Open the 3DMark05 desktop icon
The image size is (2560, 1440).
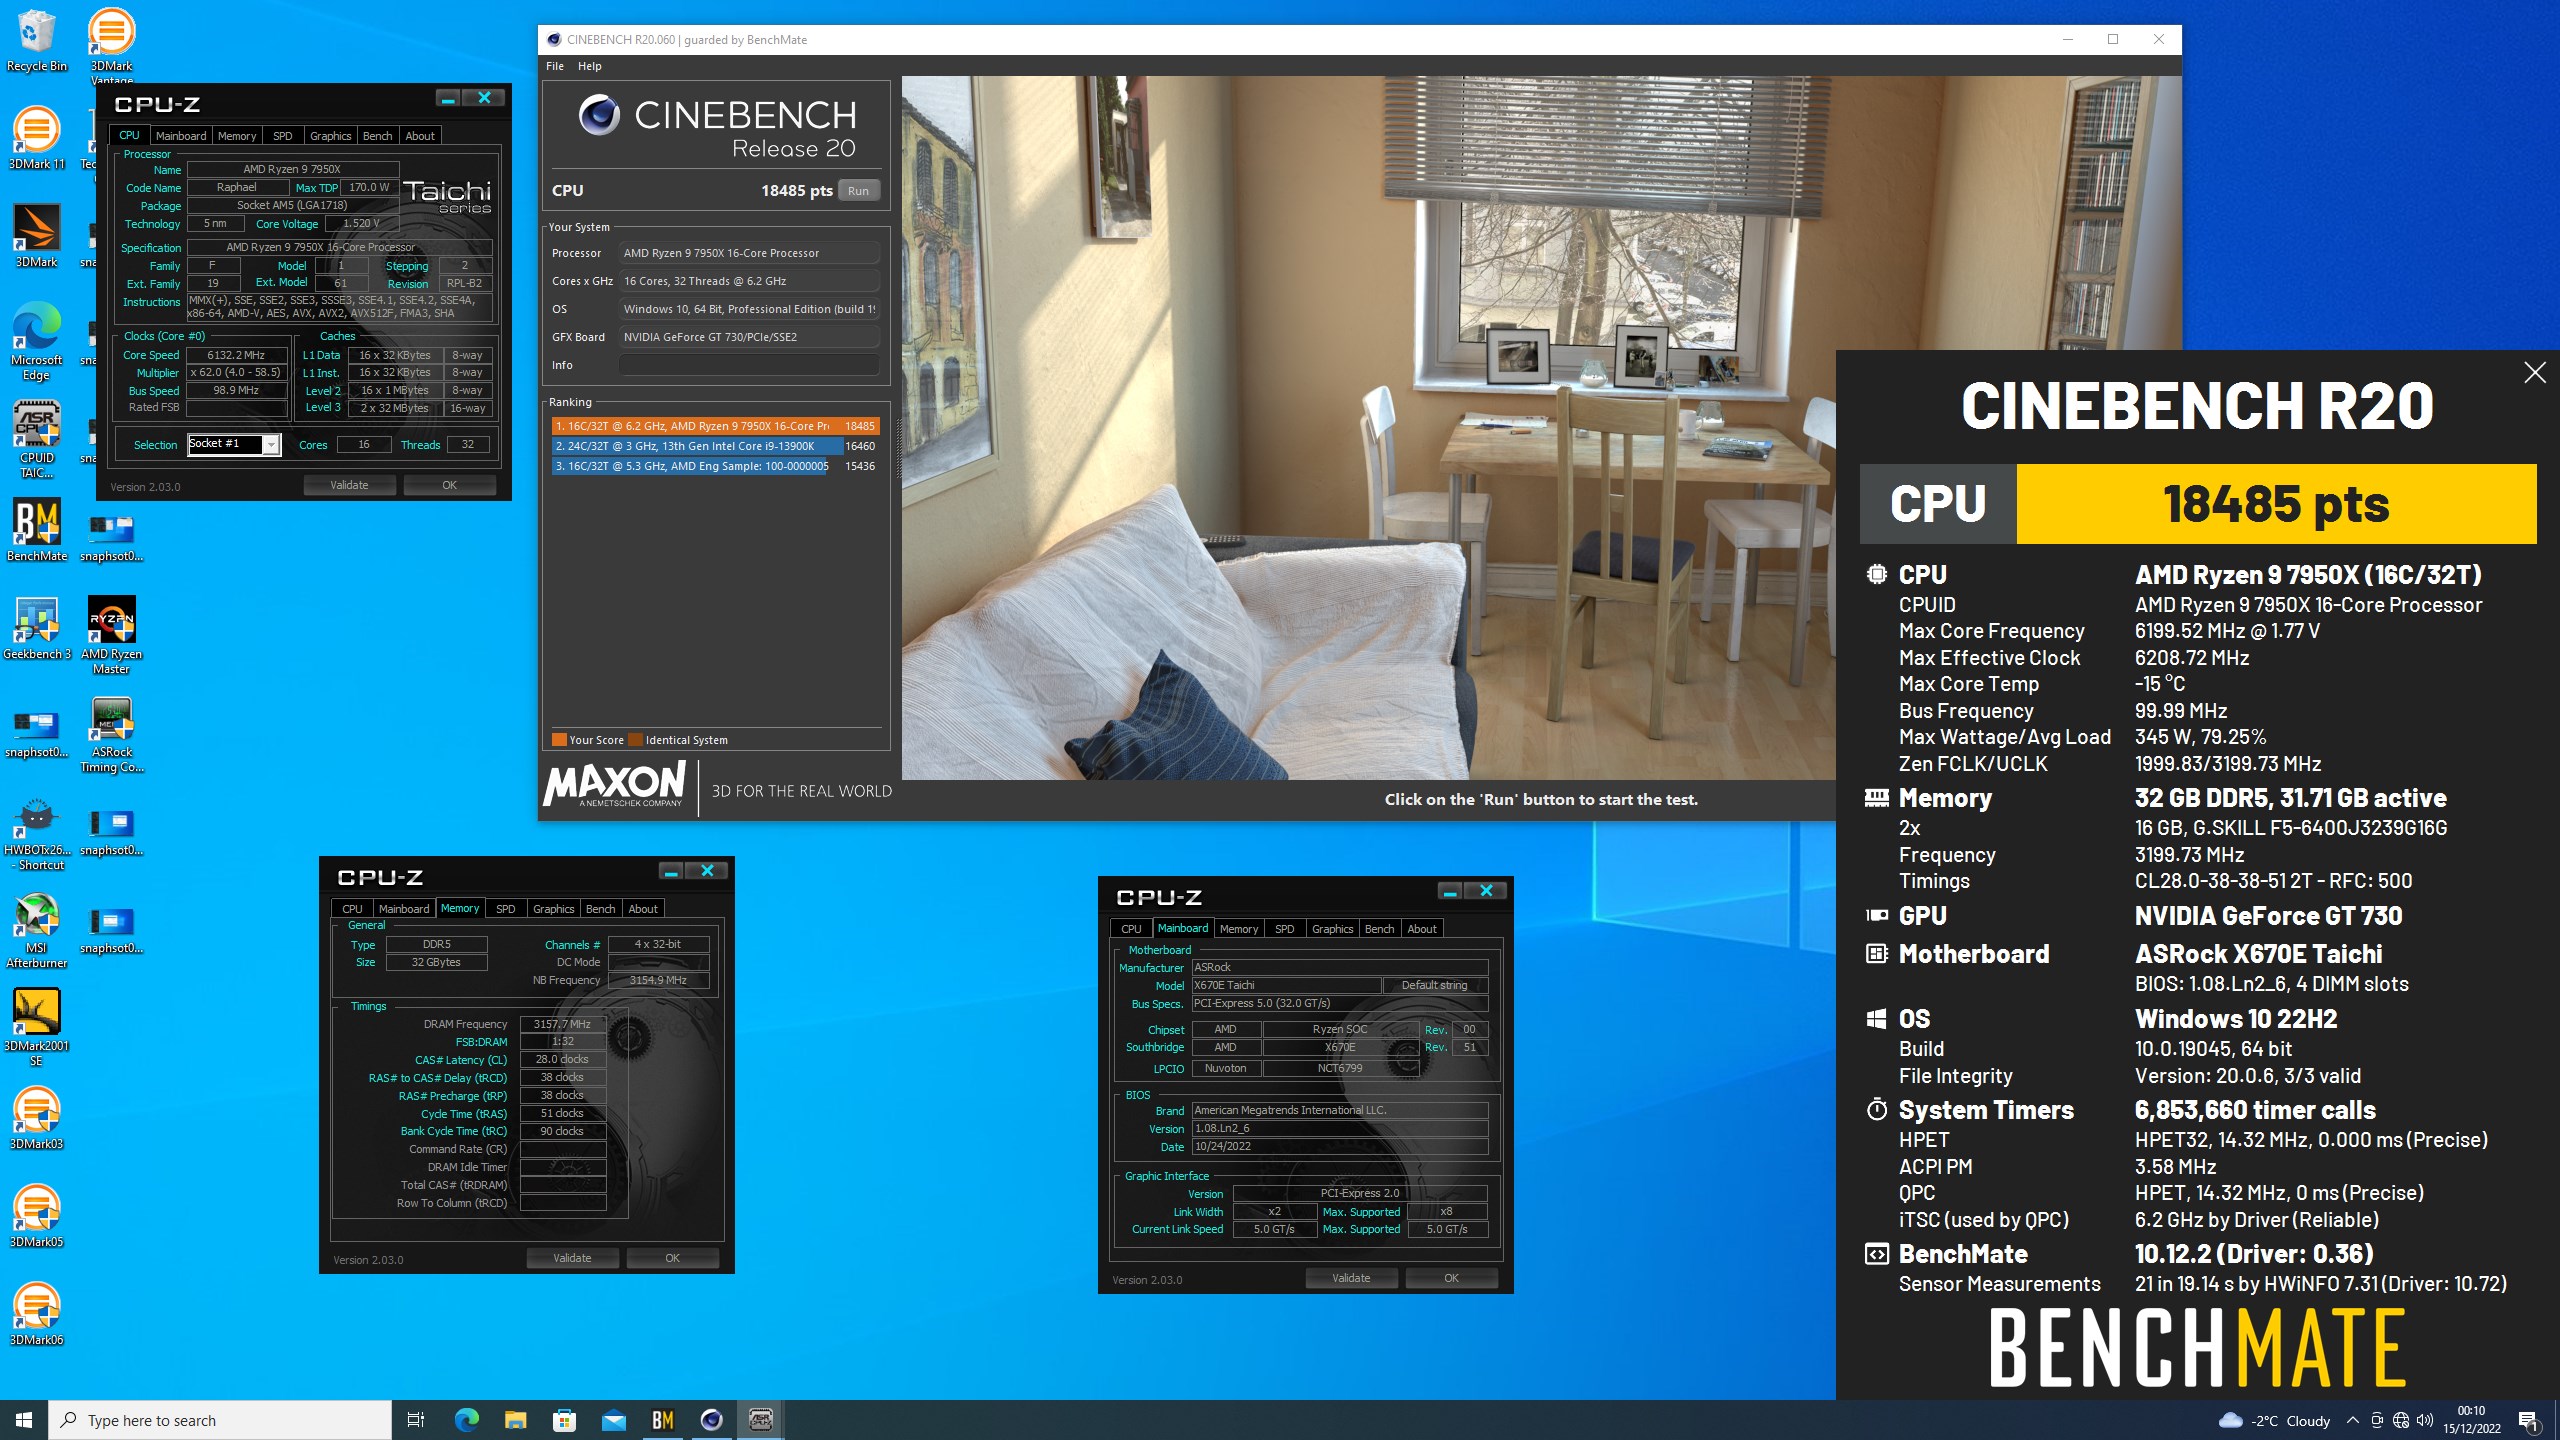[x=36, y=1216]
